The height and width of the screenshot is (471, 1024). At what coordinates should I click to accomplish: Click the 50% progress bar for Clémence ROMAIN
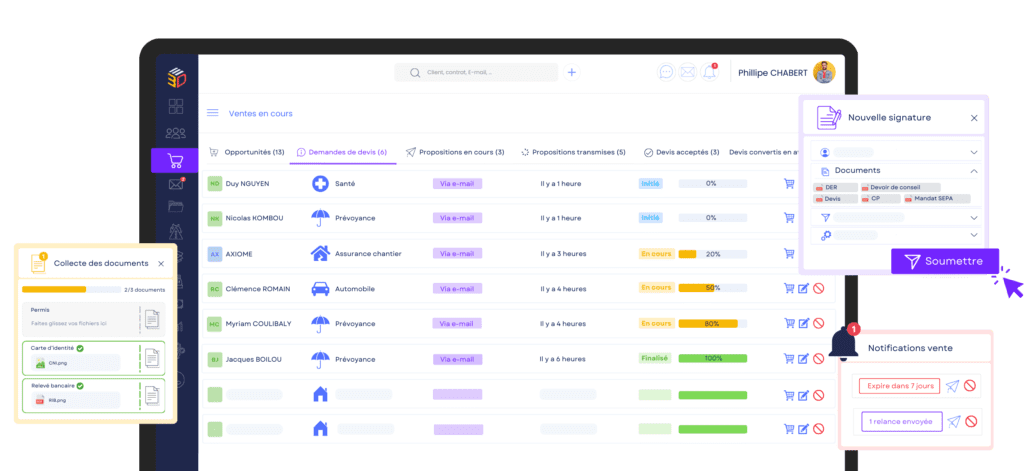point(713,289)
